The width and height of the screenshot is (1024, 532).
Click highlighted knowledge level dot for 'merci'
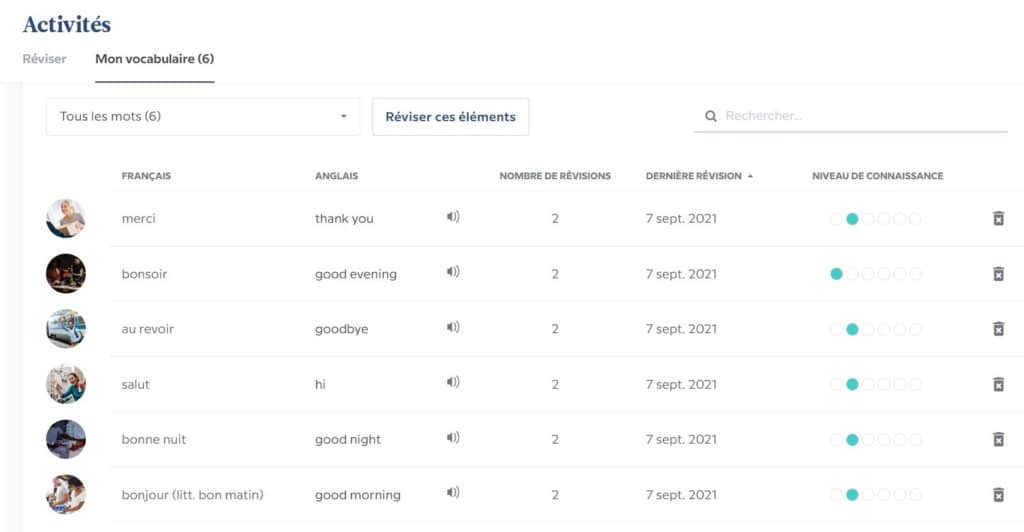852,219
